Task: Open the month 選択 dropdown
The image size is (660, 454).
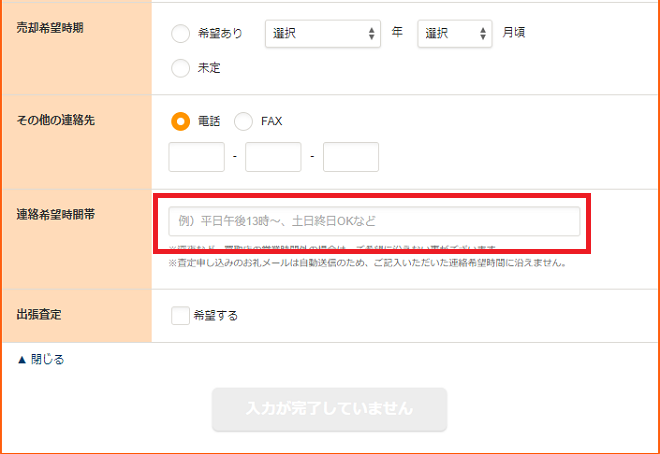Action: (454, 34)
